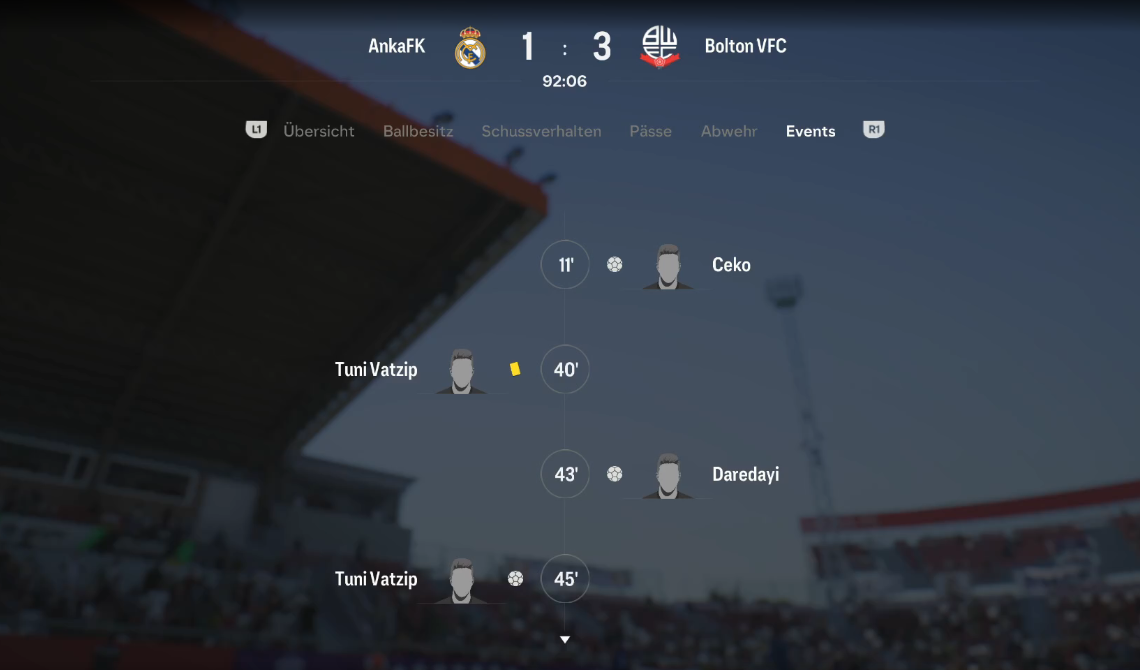This screenshot has height=670, width=1140.
Task: Click the goal ball icon at 45'
Action: point(515,578)
